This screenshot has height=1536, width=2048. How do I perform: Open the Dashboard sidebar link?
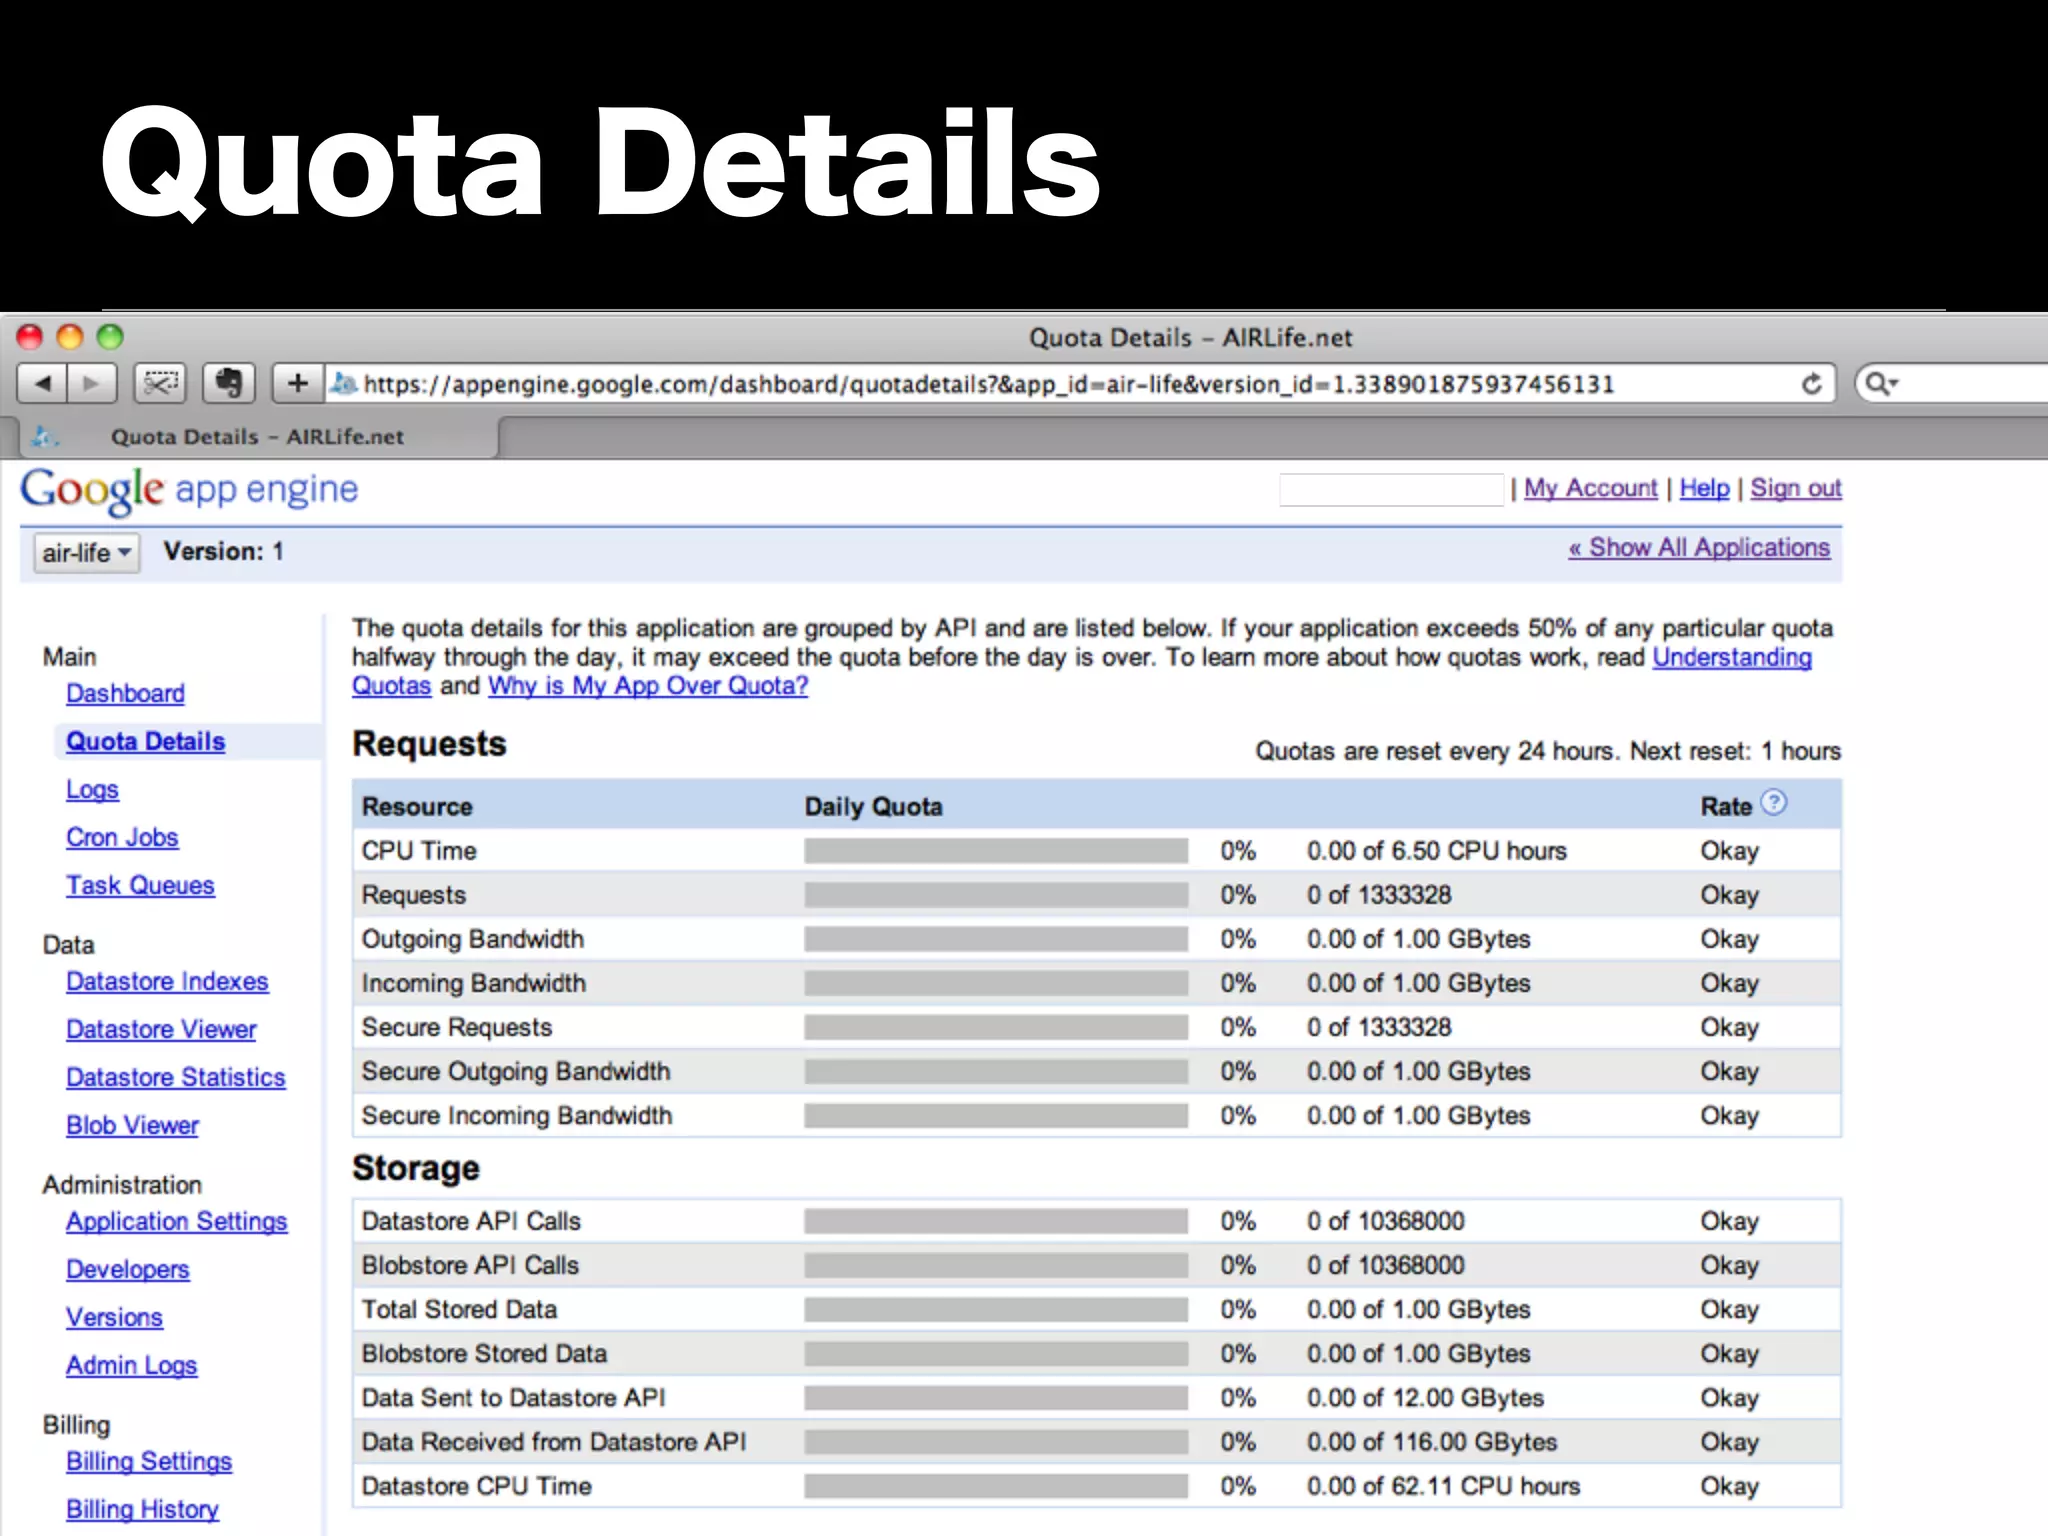125,693
